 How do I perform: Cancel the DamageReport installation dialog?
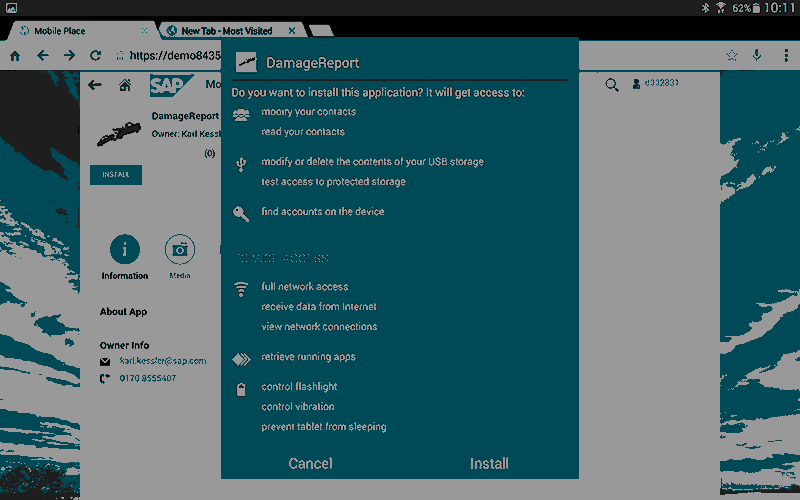pyautogui.click(x=310, y=463)
